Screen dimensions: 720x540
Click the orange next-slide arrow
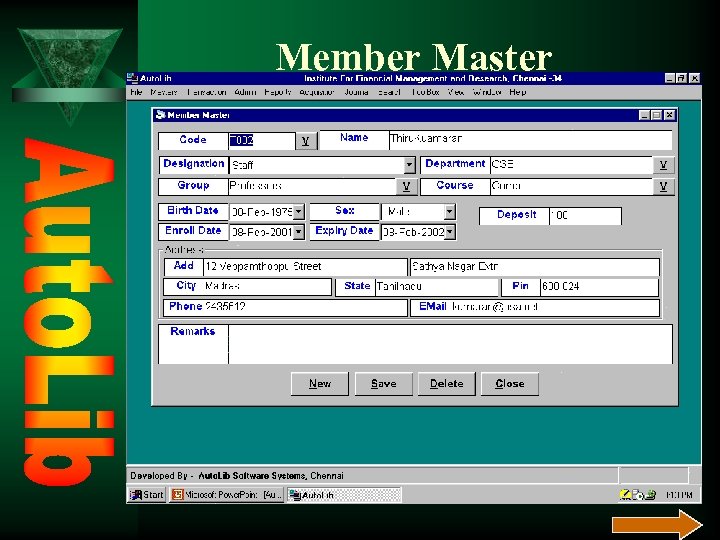[657, 524]
